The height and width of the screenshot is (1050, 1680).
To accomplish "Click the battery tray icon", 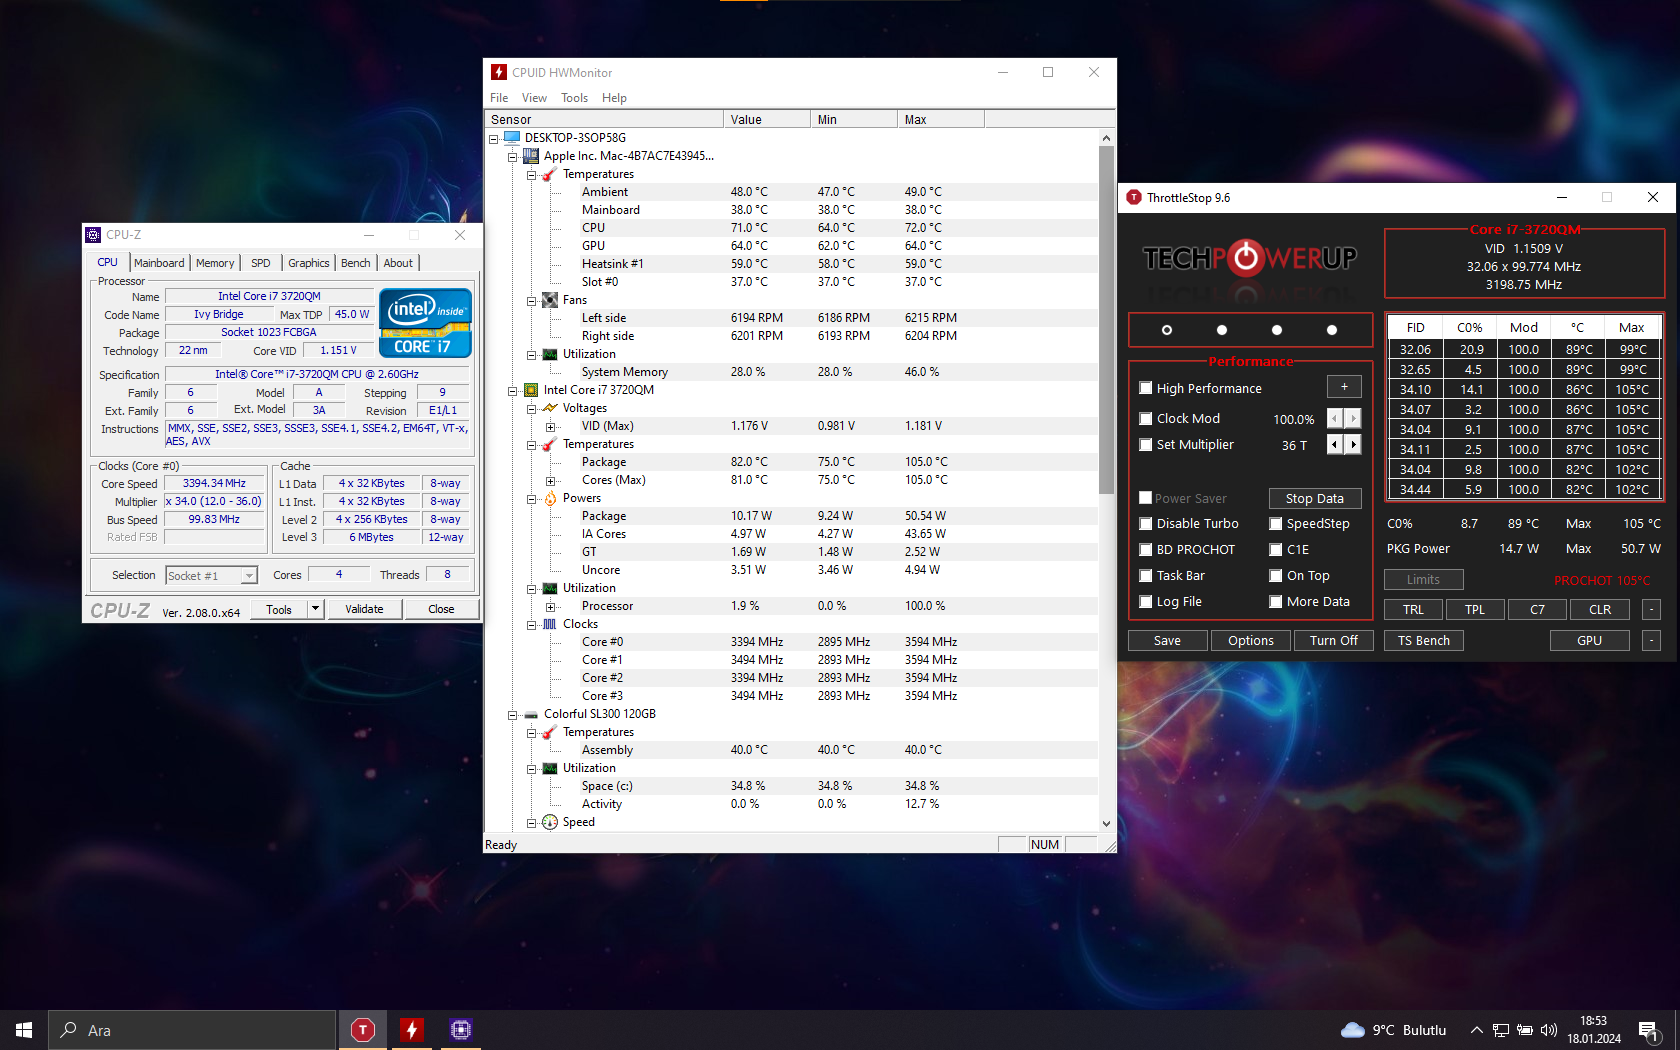I will [1525, 1030].
